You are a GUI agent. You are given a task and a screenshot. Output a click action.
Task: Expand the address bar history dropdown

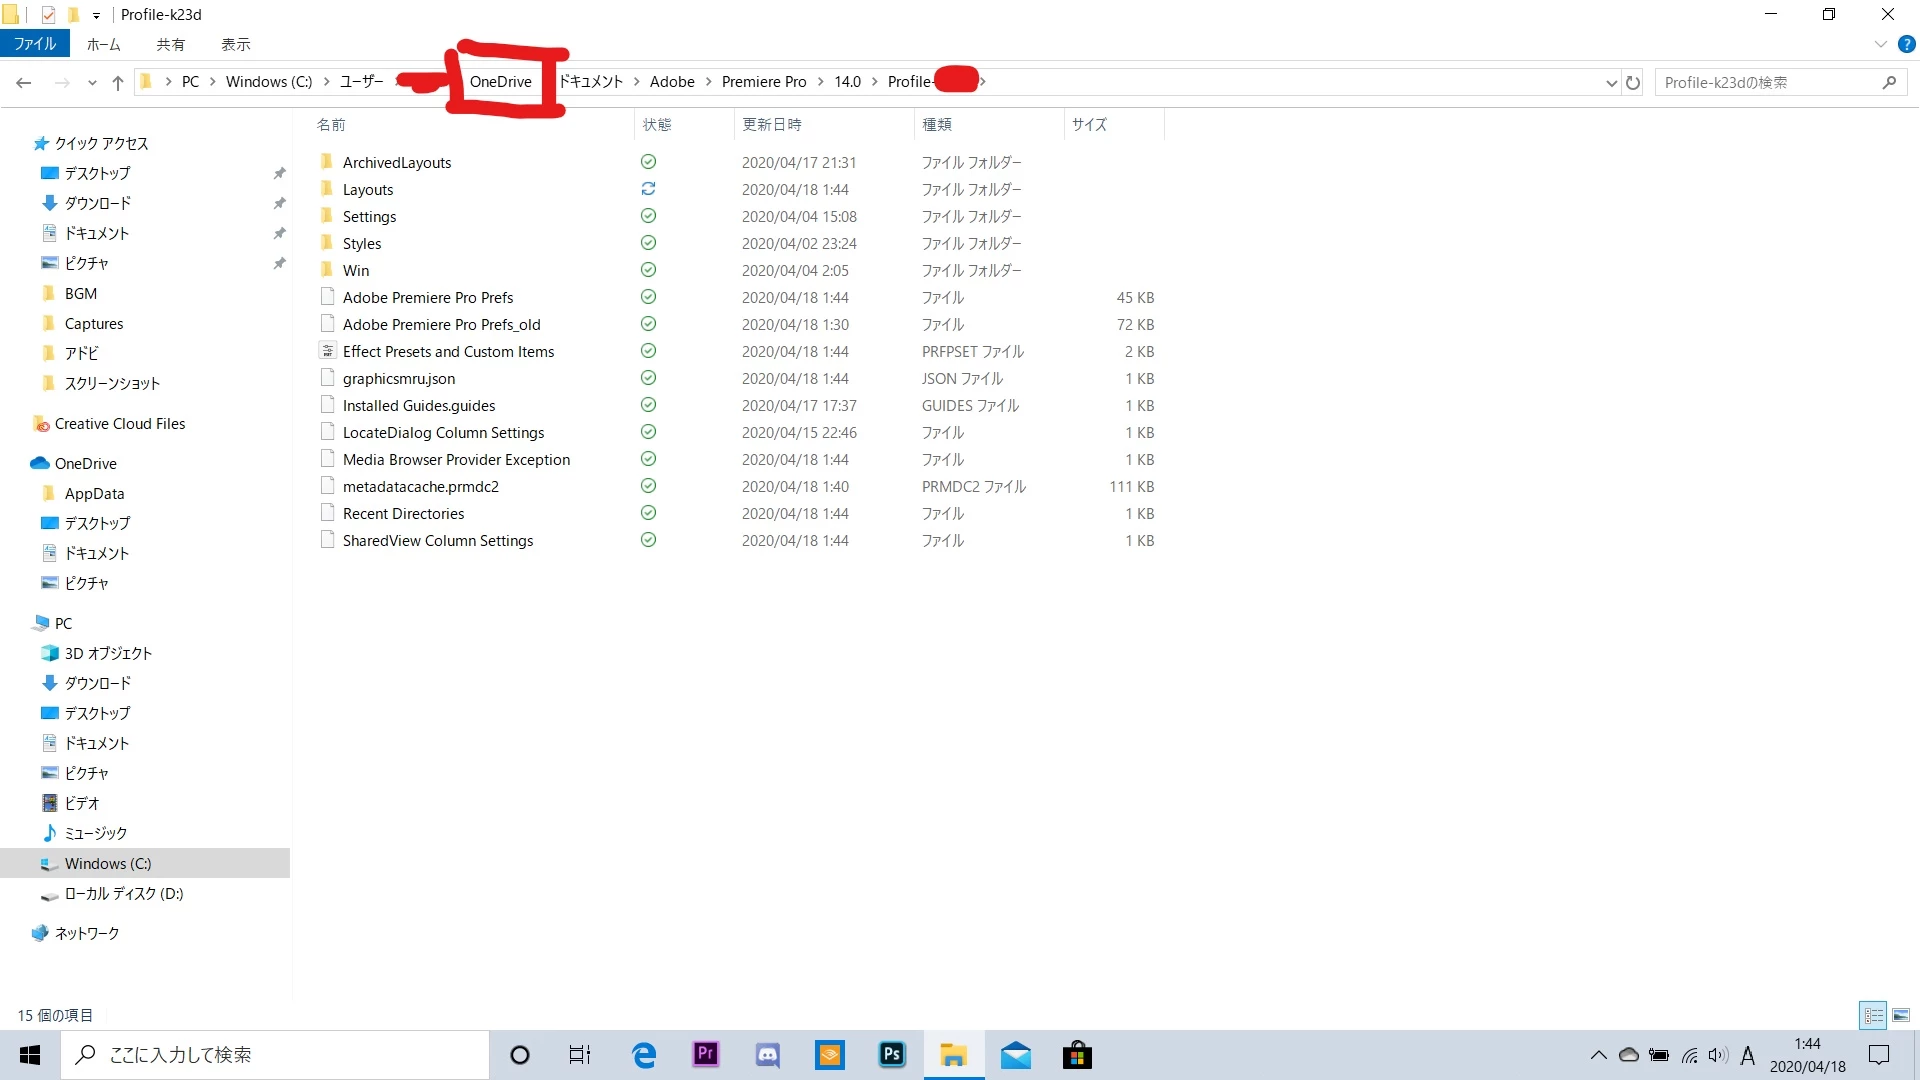[1611, 83]
